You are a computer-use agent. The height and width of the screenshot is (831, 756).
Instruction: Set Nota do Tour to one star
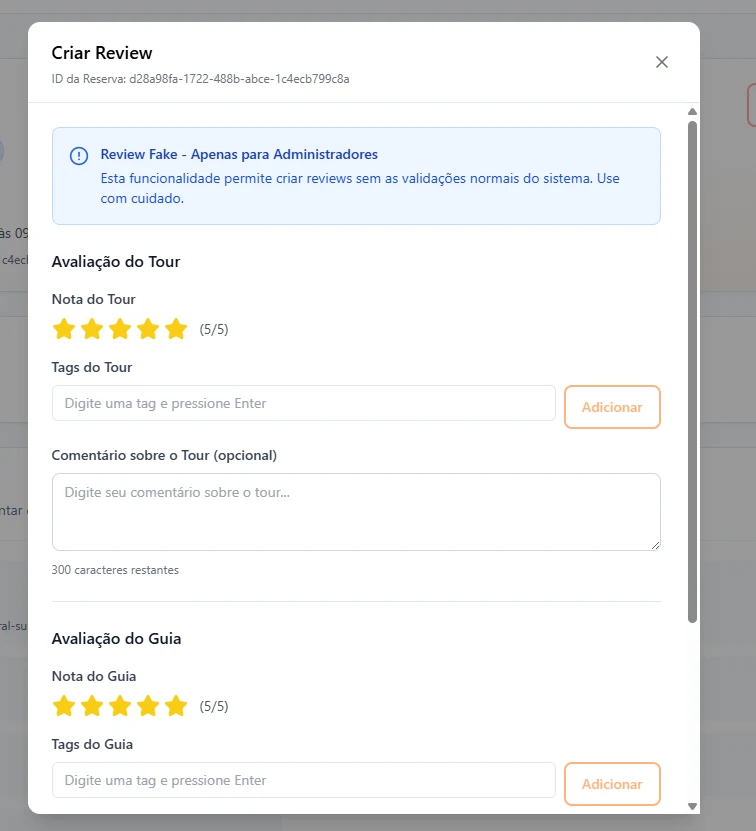64,329
